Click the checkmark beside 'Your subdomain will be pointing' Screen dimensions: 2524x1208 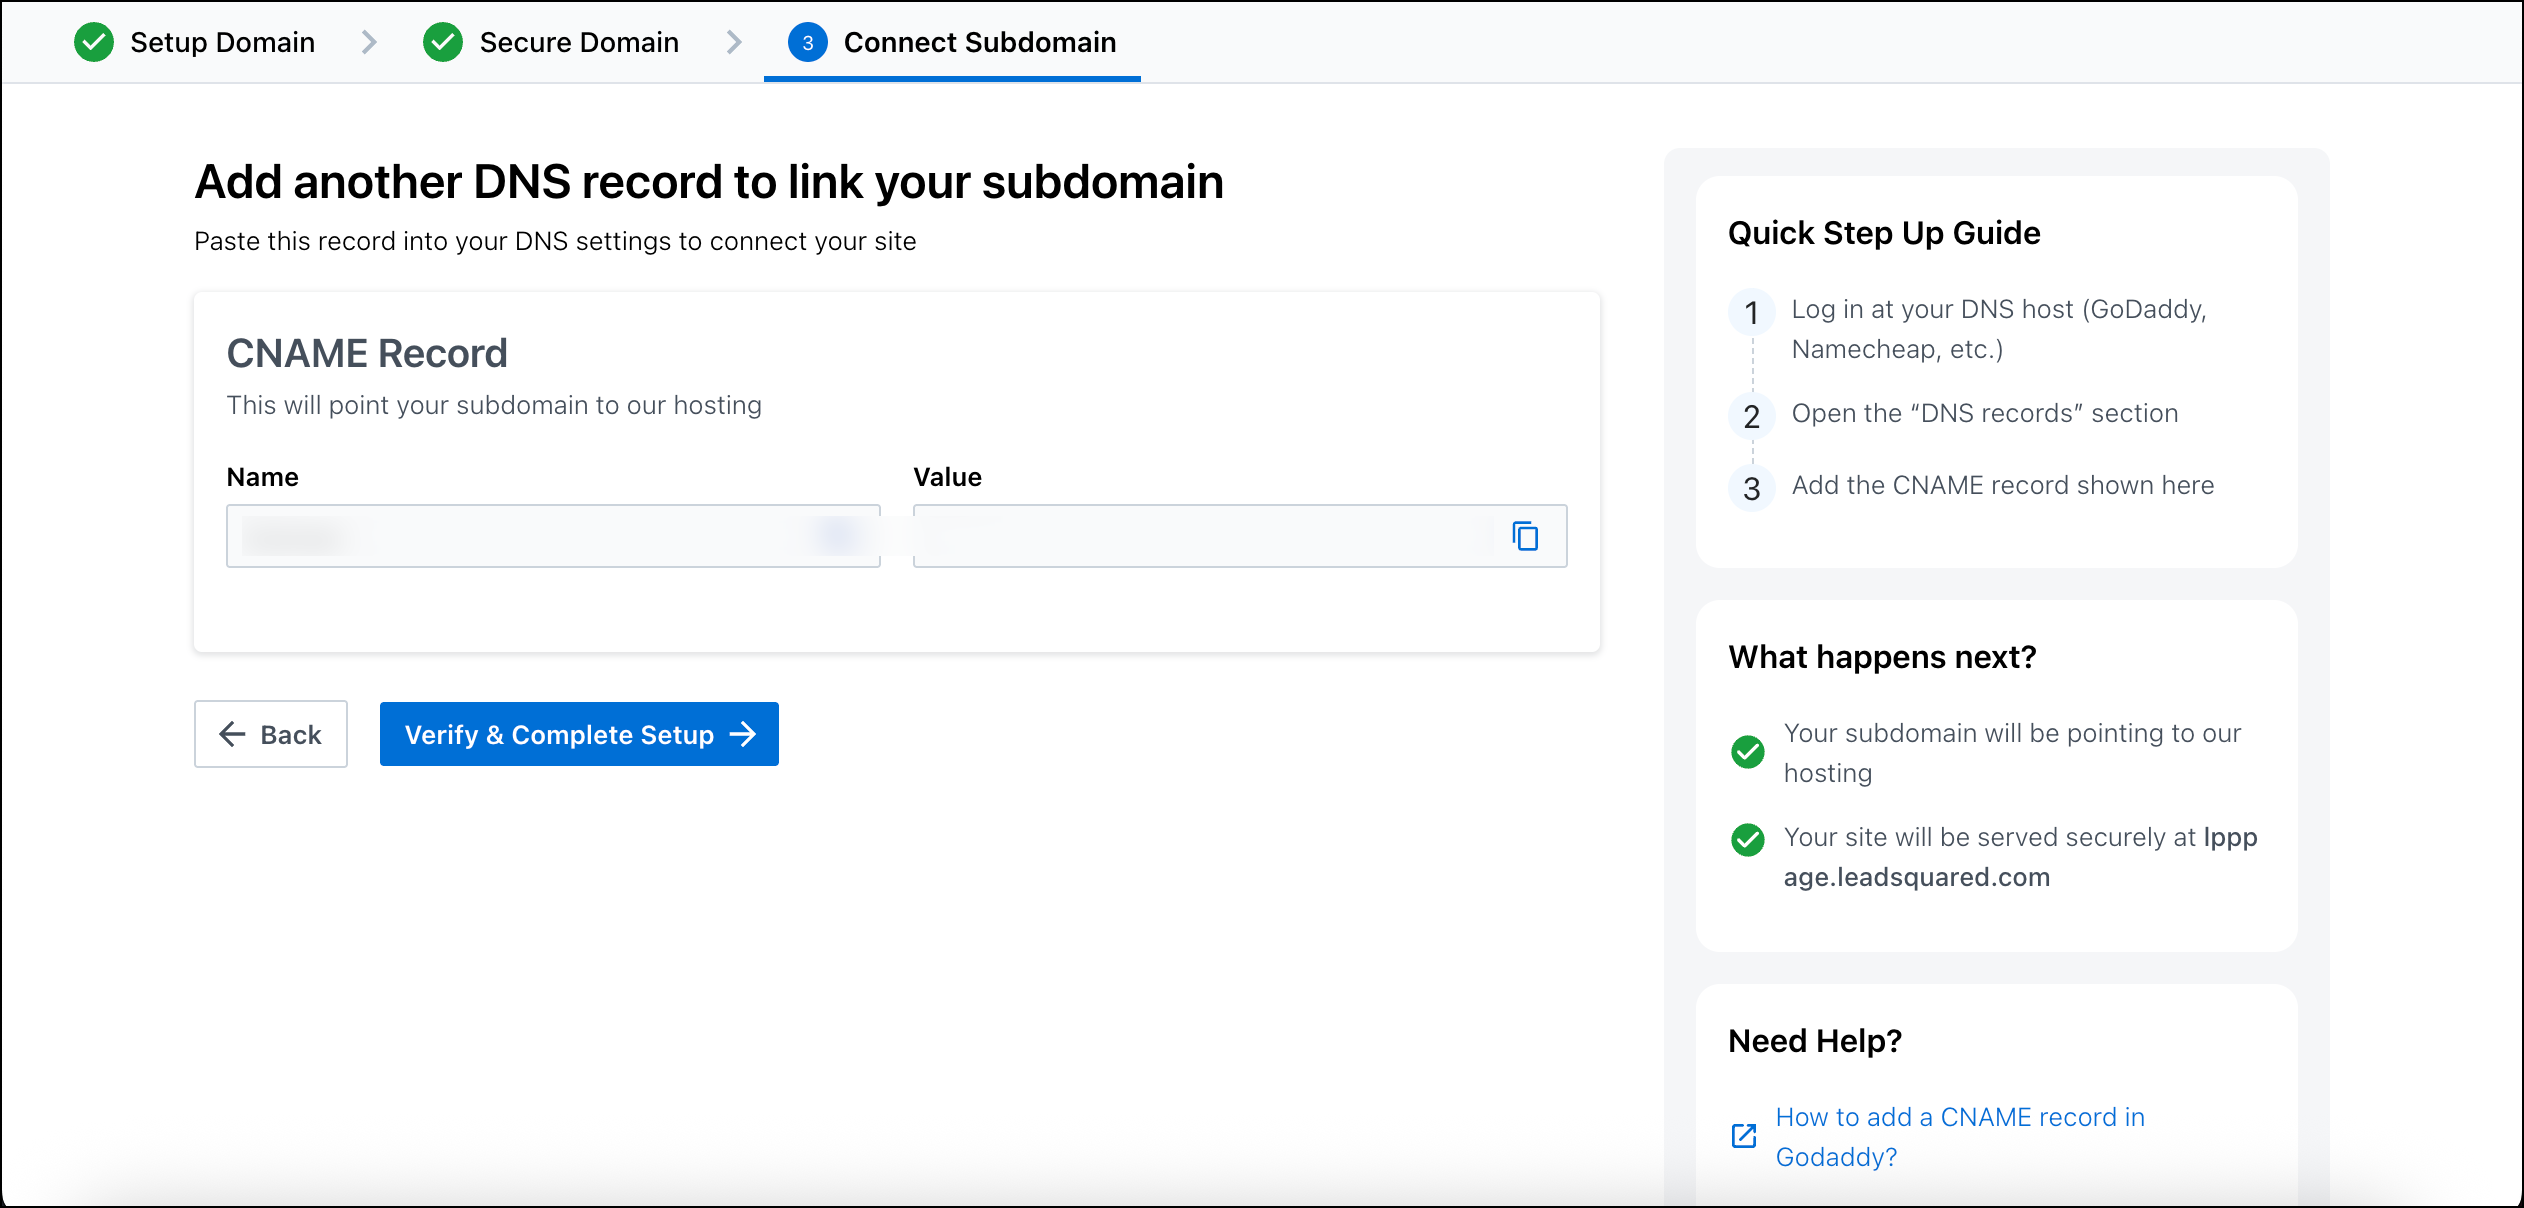tap(1748, 753)
